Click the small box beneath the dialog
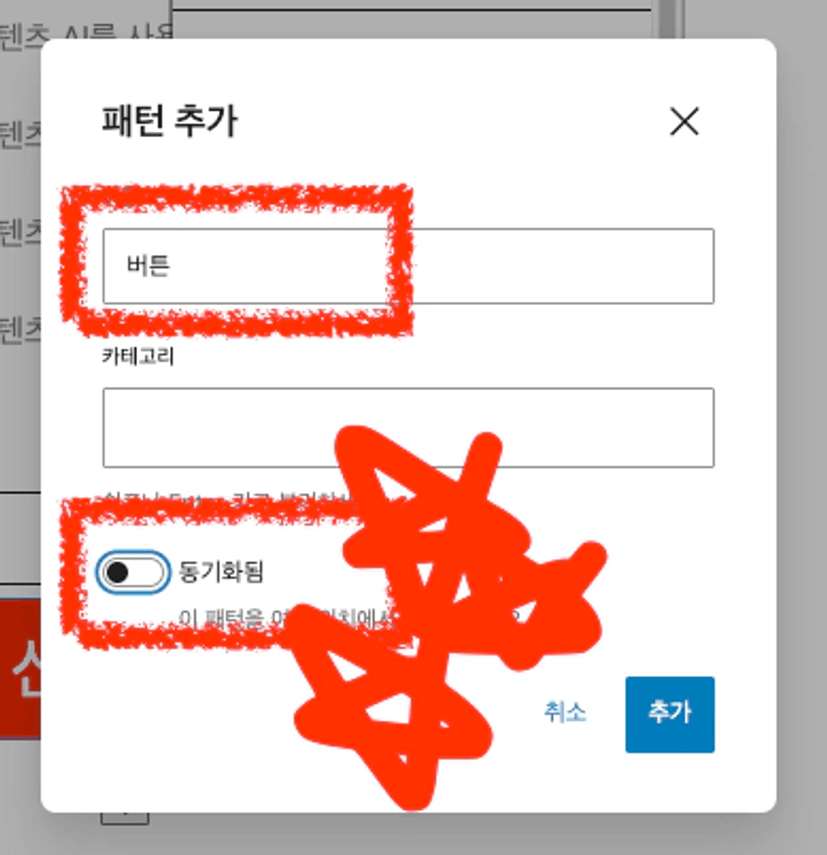This screenshot has width=827, height=855. click(125, 818)
